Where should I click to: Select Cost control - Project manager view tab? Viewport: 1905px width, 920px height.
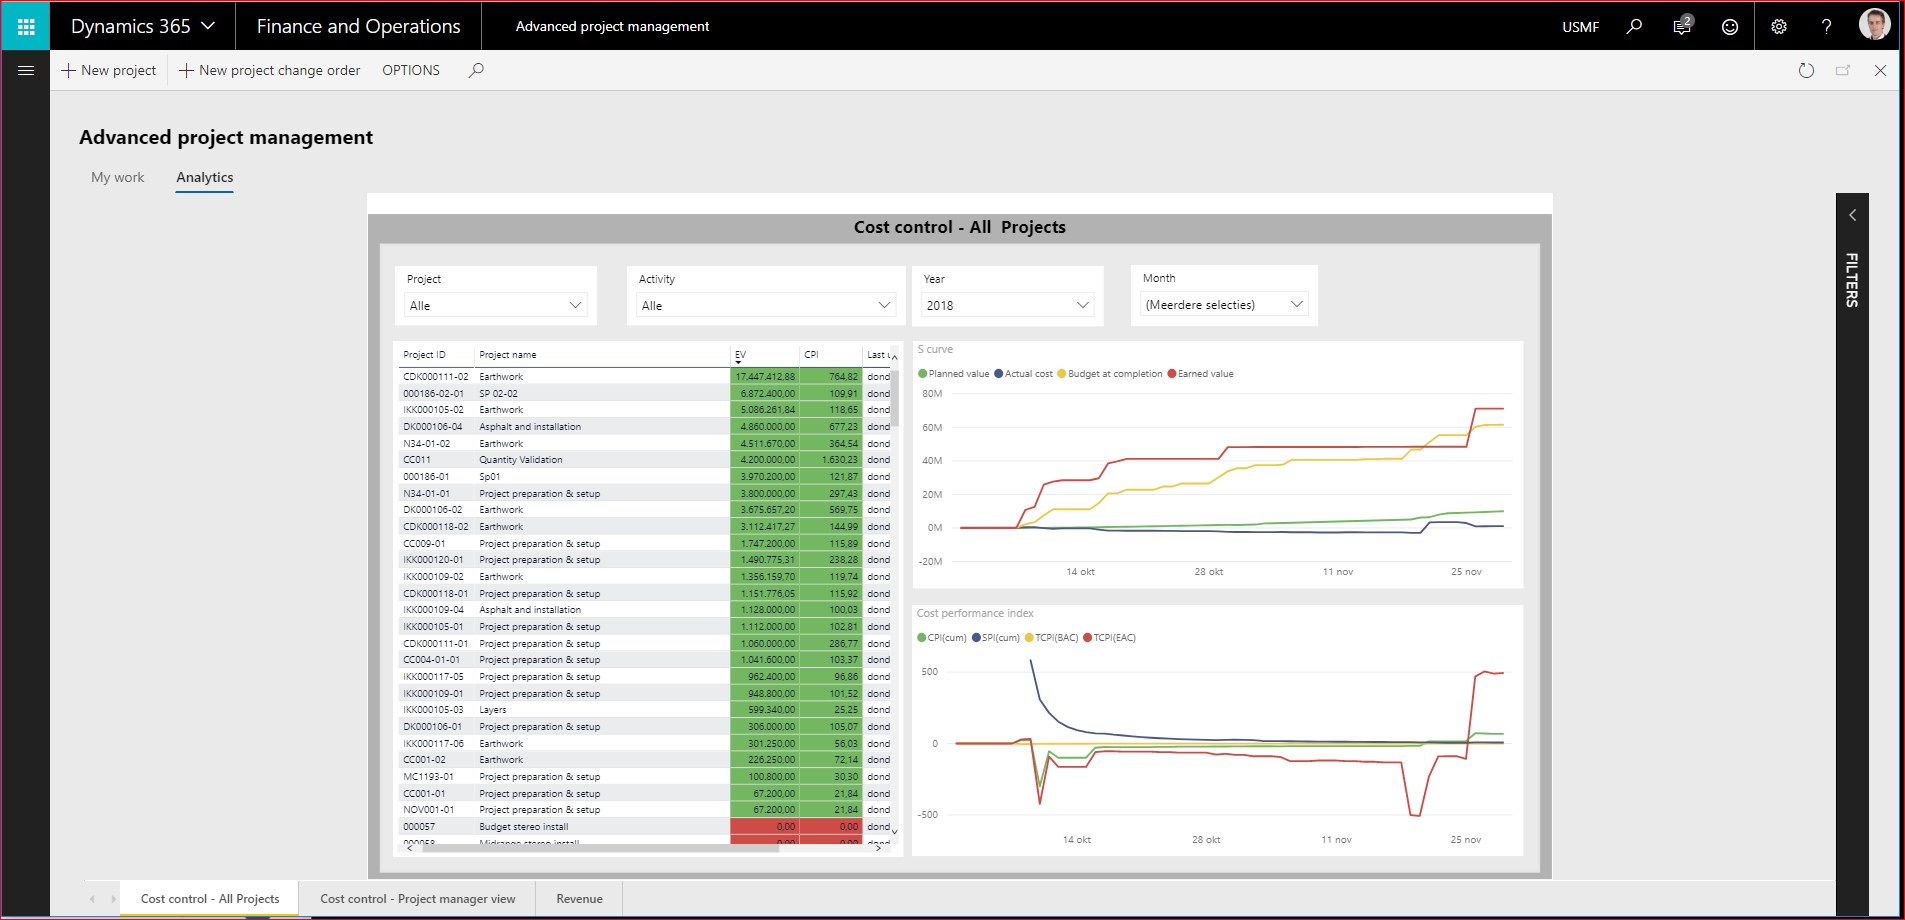[x=418, y=898]
